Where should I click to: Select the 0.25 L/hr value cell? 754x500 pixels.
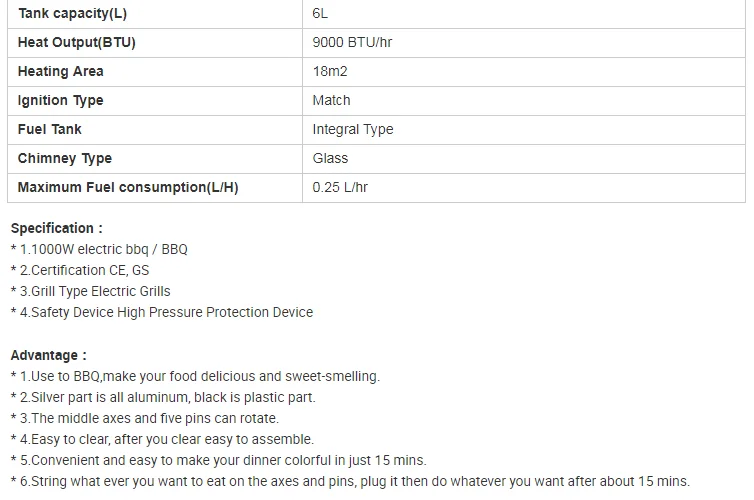point(524,188)
